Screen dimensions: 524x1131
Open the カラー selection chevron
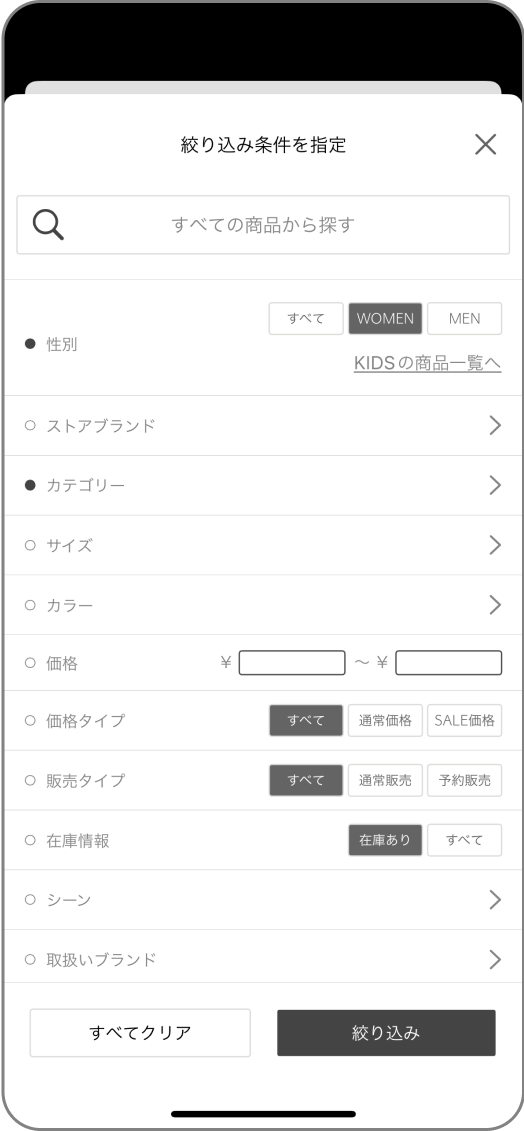[x=494, y=604]
